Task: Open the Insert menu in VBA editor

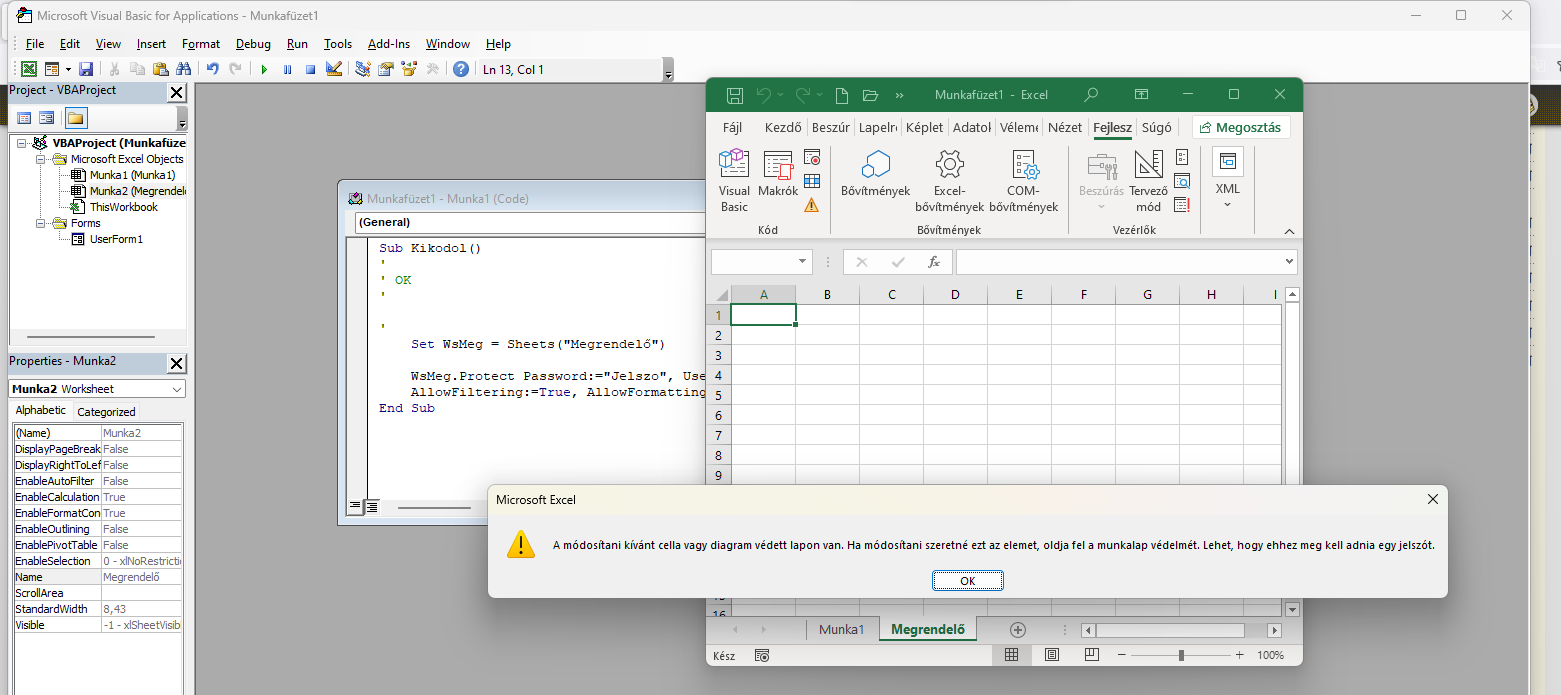Action: [x=152, y=44]
